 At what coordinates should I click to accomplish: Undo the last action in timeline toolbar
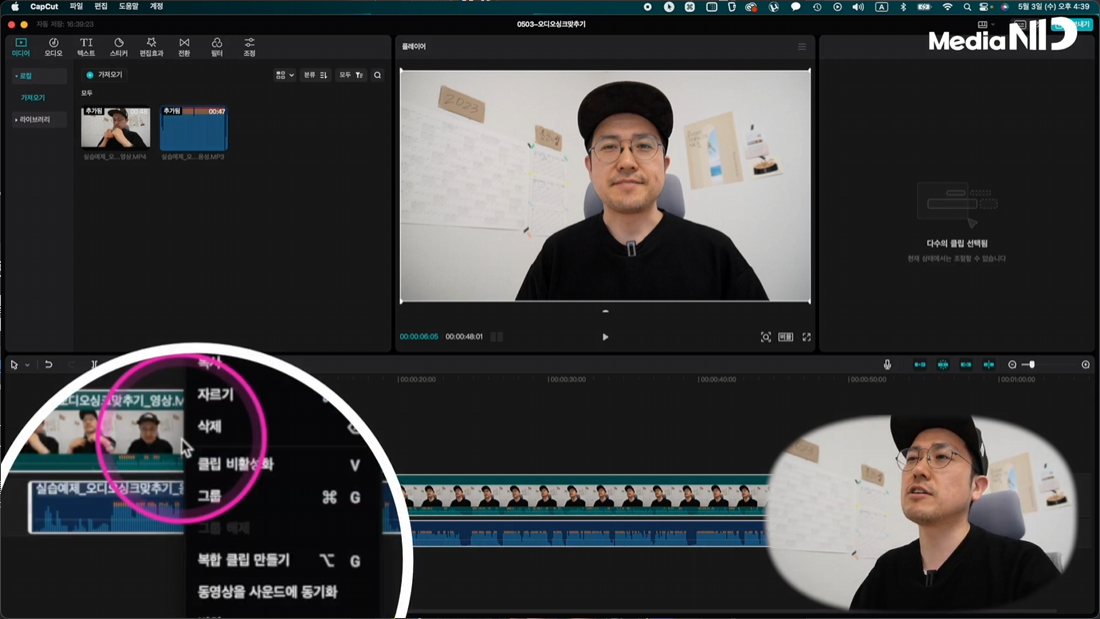point(48,365)
